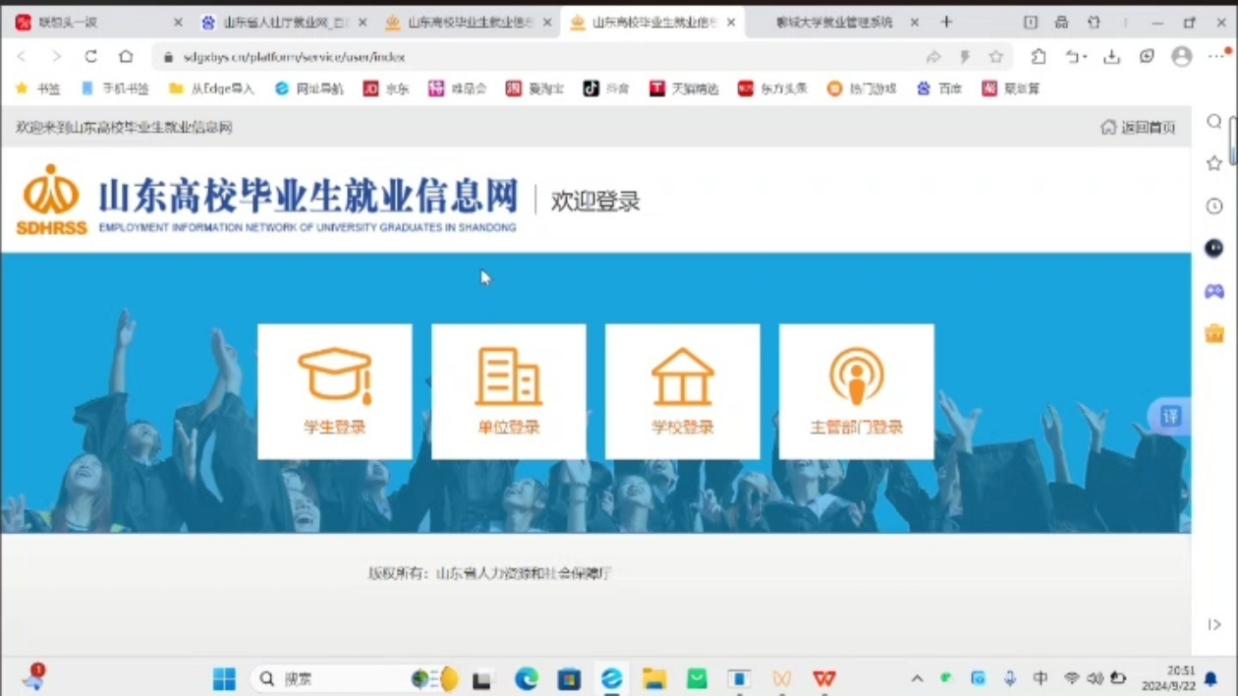Screen dimensions: 1238x696
Task: Go to browser home page icon
Action: [125, 57]
